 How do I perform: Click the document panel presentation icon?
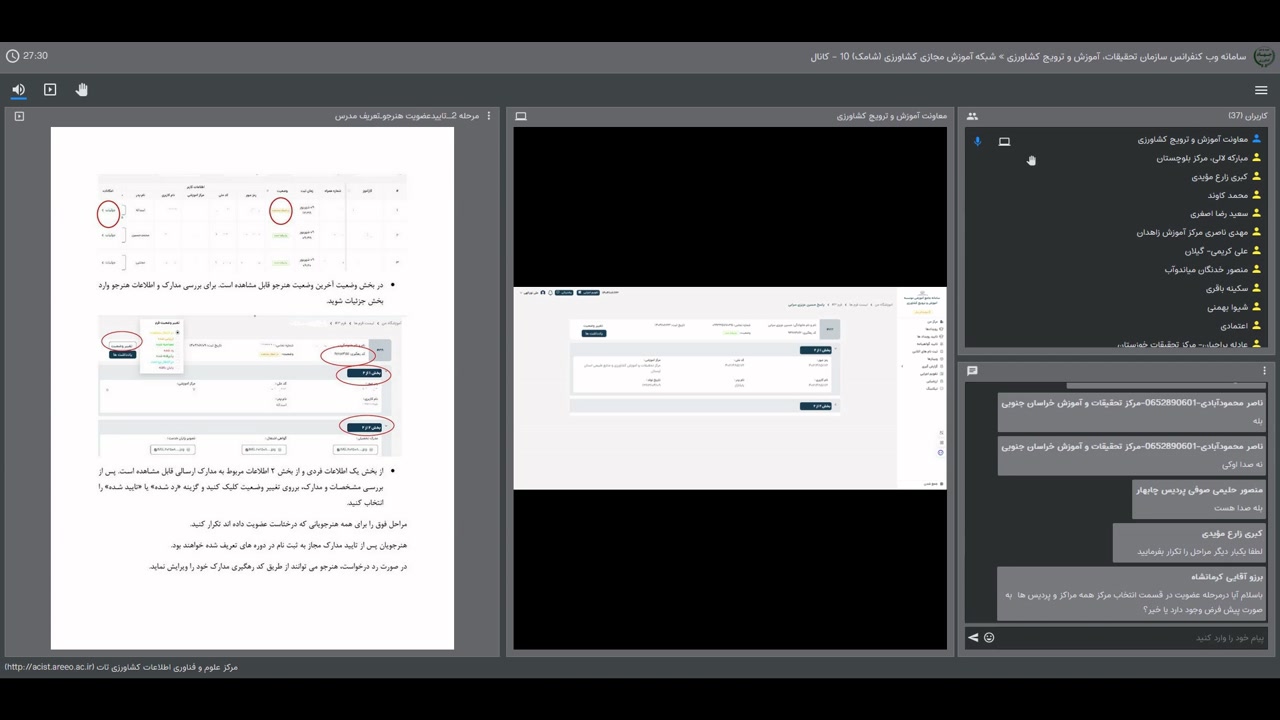(19, 116)
